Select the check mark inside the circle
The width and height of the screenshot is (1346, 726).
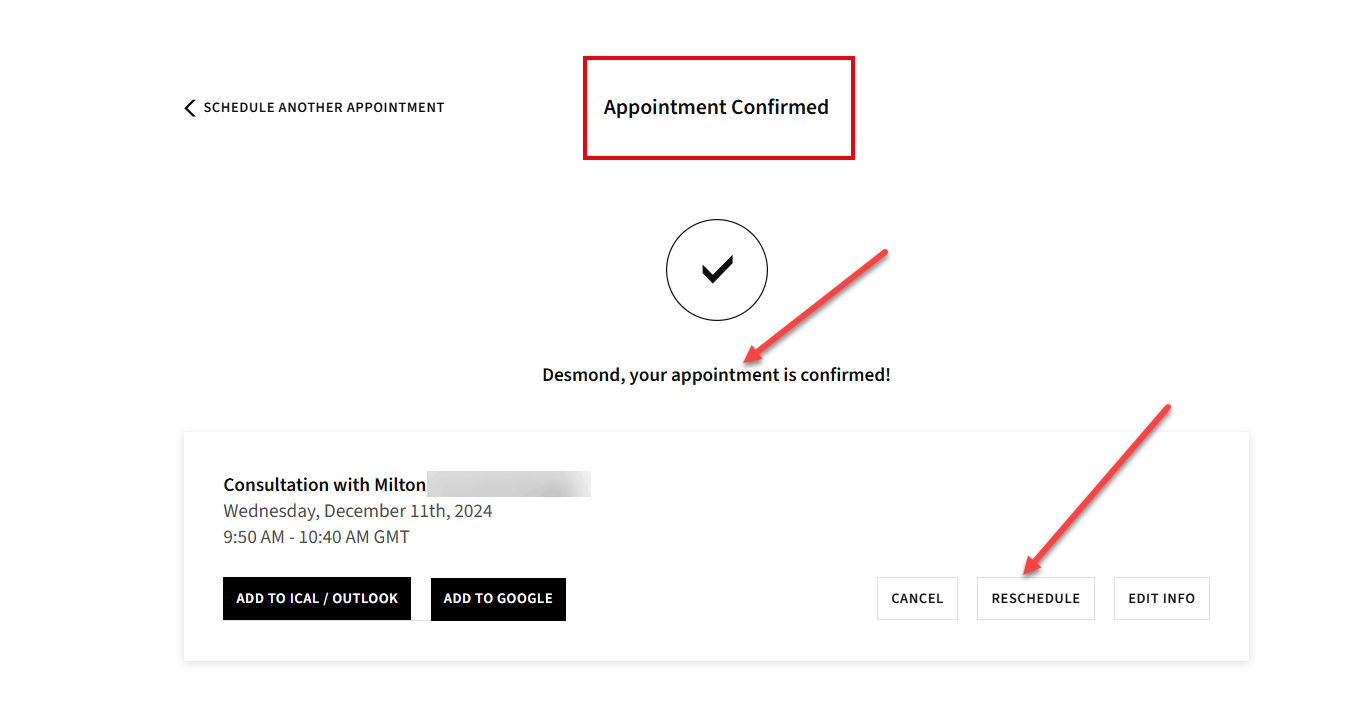[x=716, y=268]
